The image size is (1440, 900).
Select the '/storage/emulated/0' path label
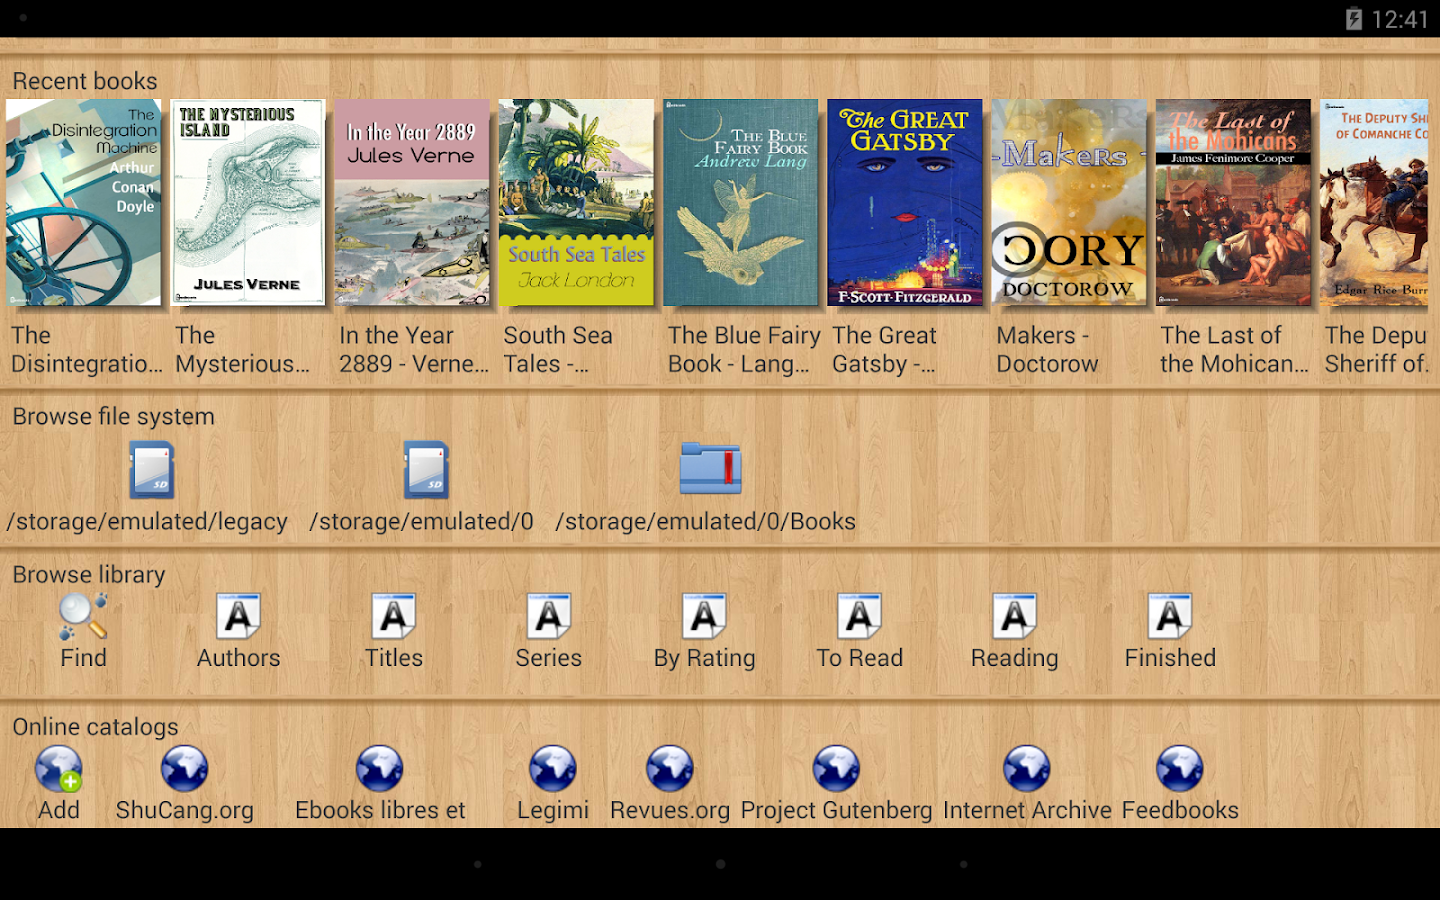tap(421, 522)
